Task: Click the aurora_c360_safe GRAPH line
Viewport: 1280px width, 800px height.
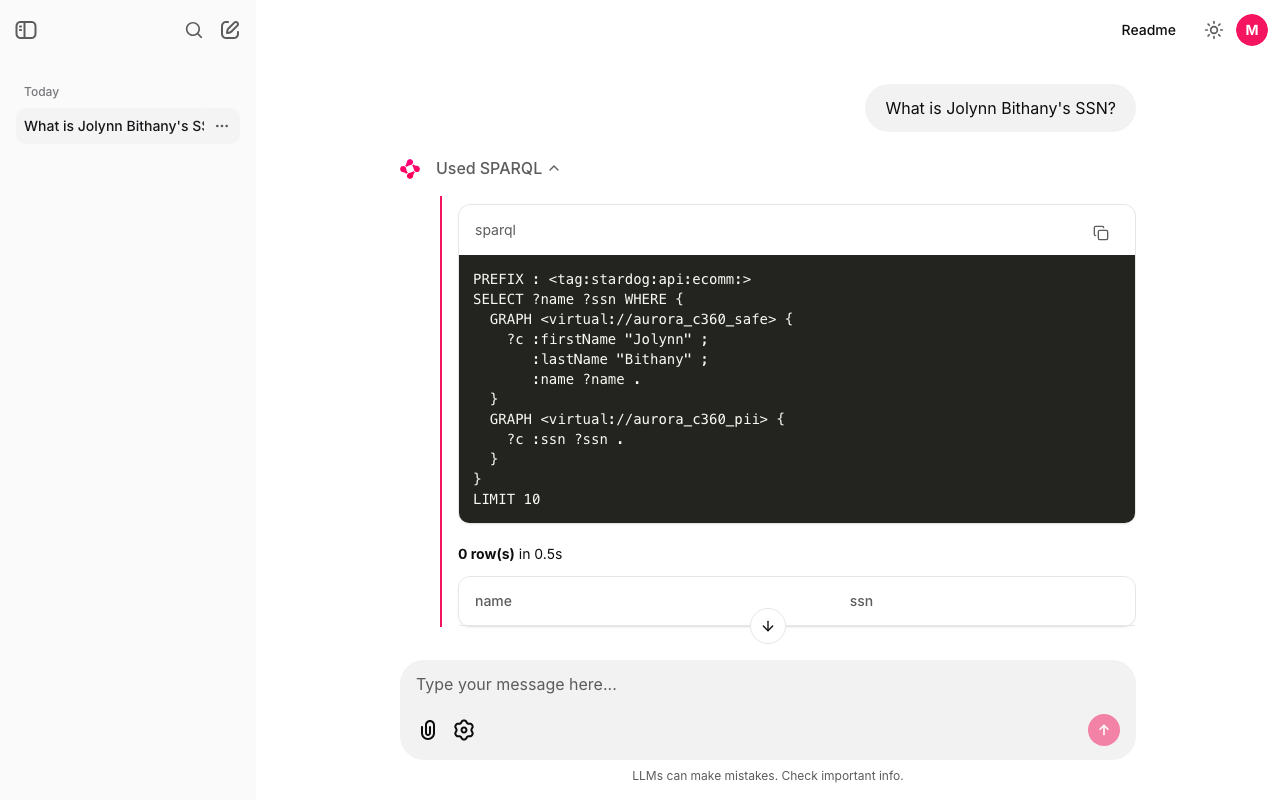Action: coord(641,319)
